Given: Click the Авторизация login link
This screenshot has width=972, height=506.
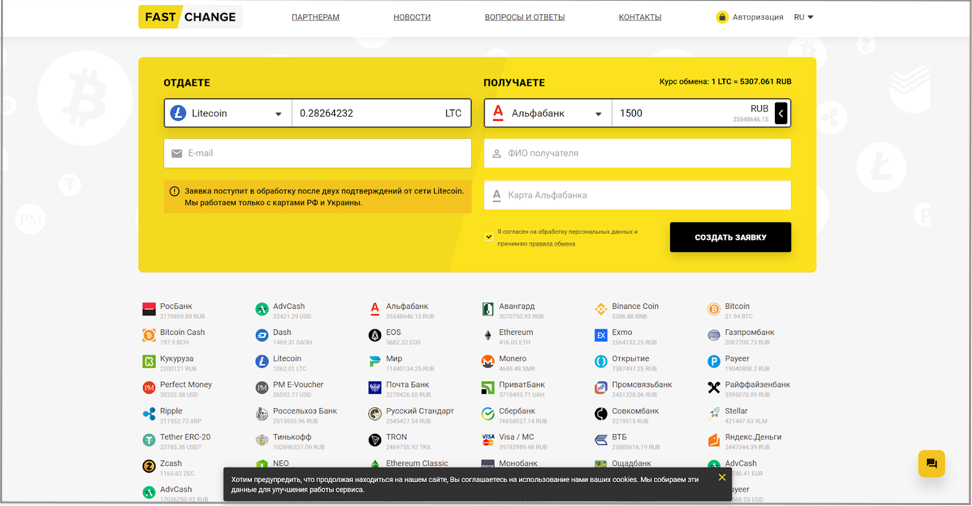Looking at the screenshot, I should tap(758, 17).
